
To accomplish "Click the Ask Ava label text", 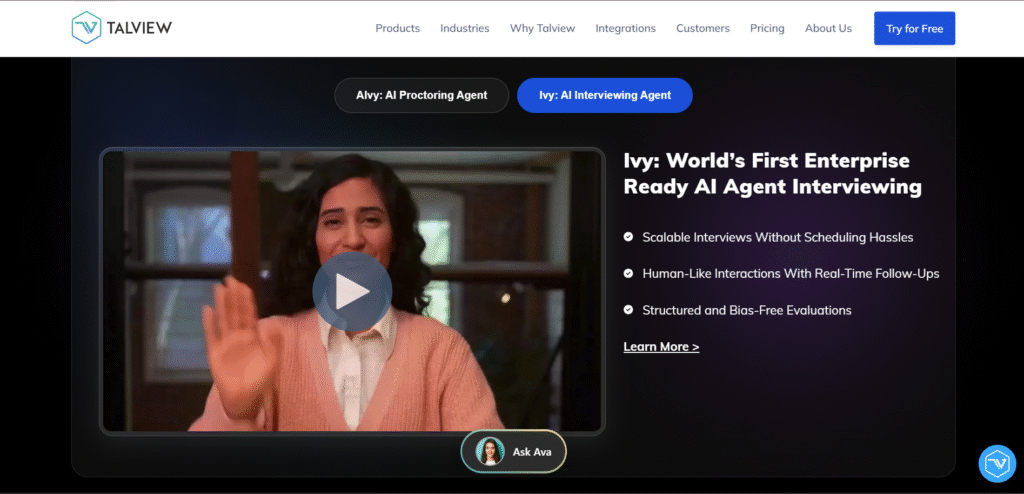I will [x=532, y=452].
